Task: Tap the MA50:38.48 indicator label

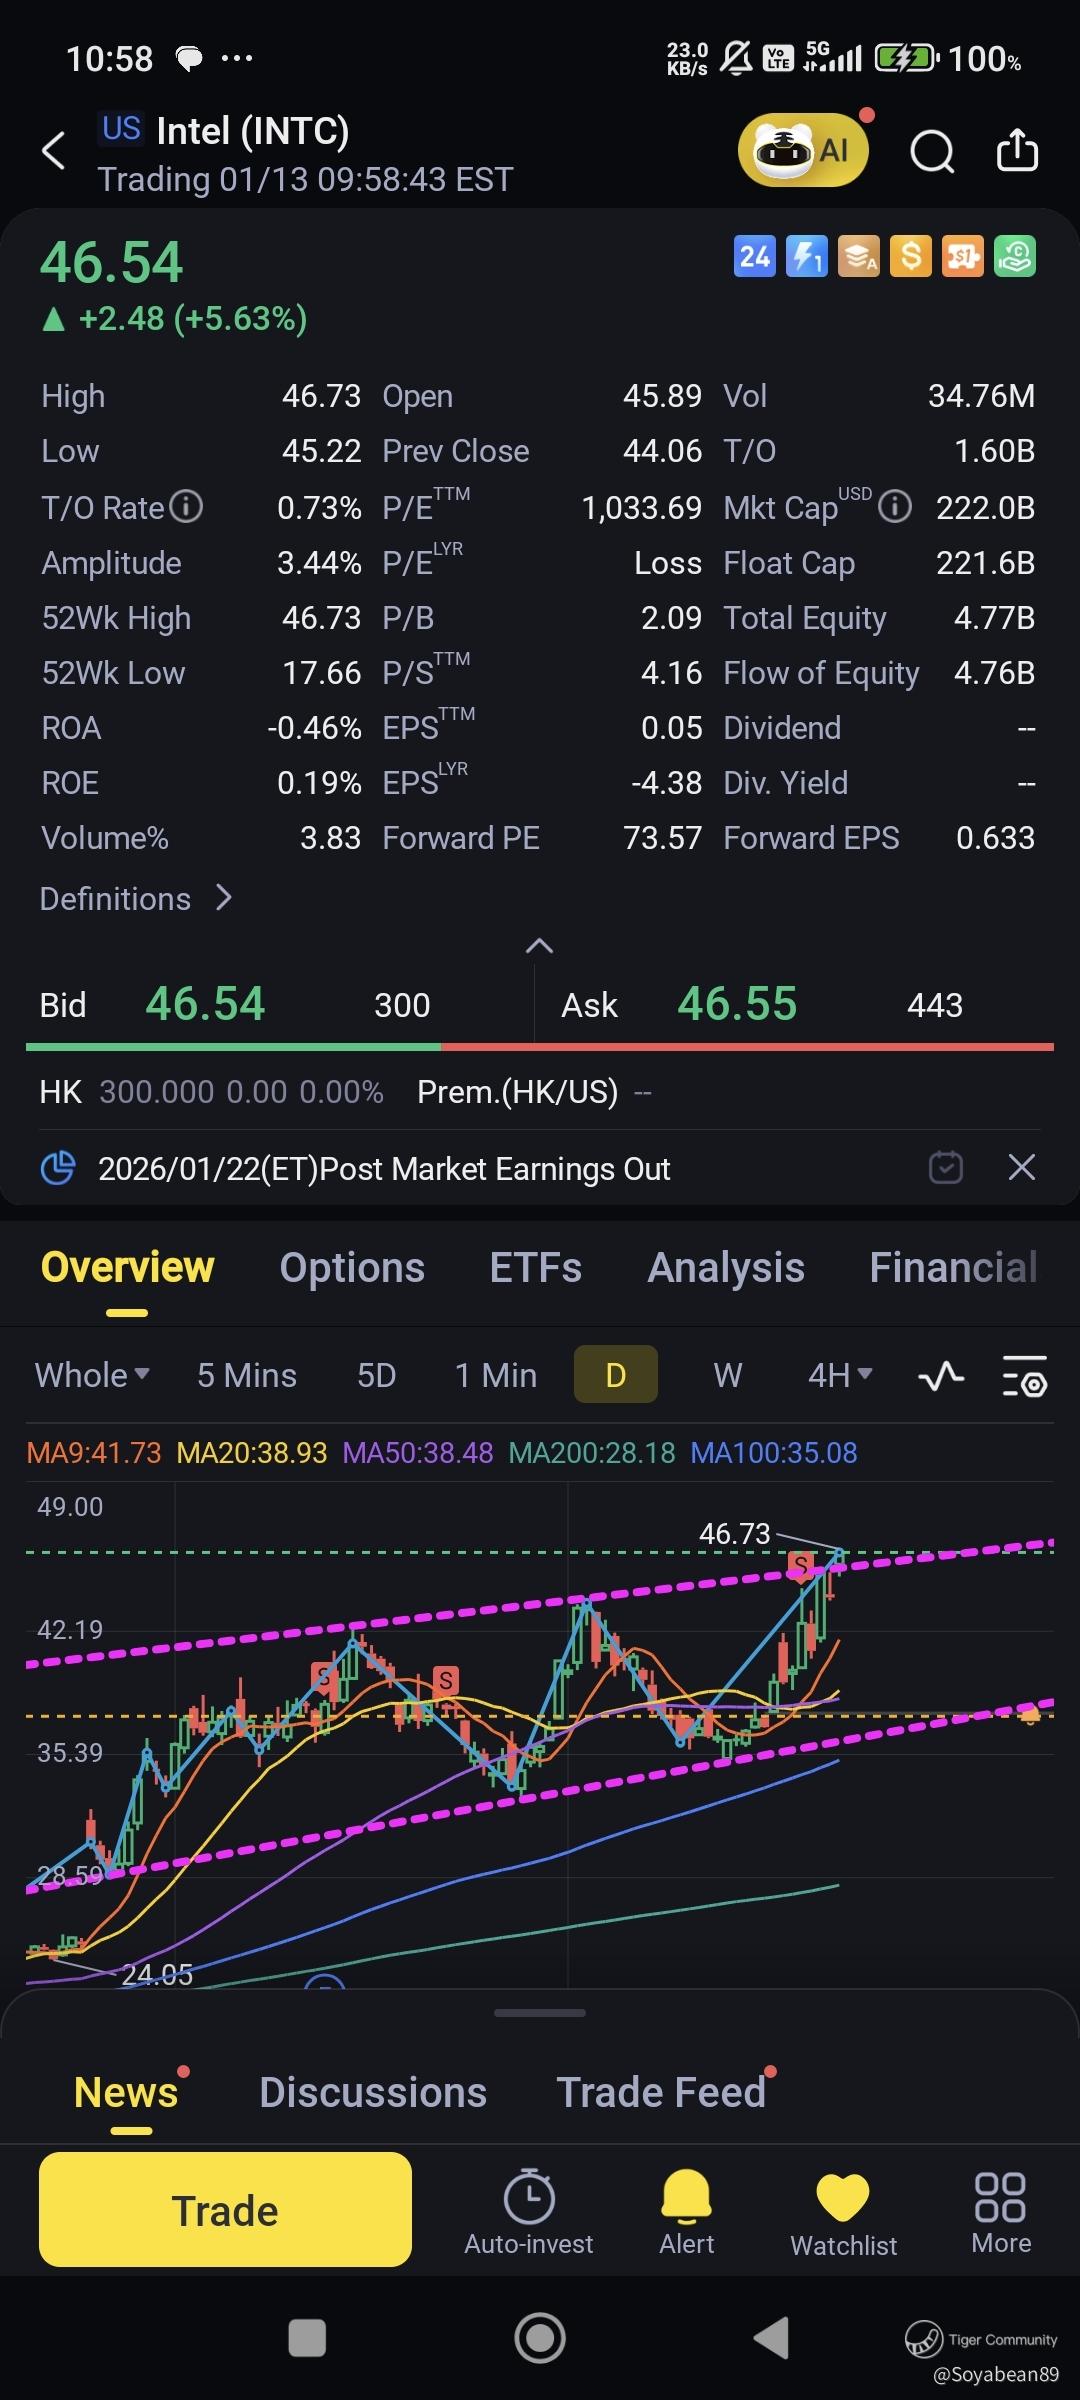Action: click(x=418, y=1452)
